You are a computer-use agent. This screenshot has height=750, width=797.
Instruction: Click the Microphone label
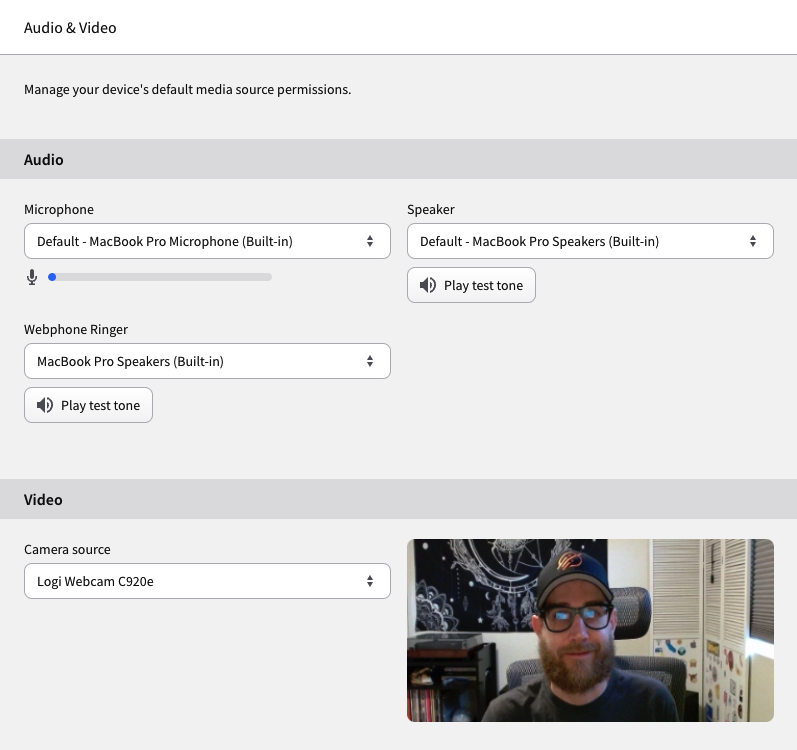tap(59, 209)
